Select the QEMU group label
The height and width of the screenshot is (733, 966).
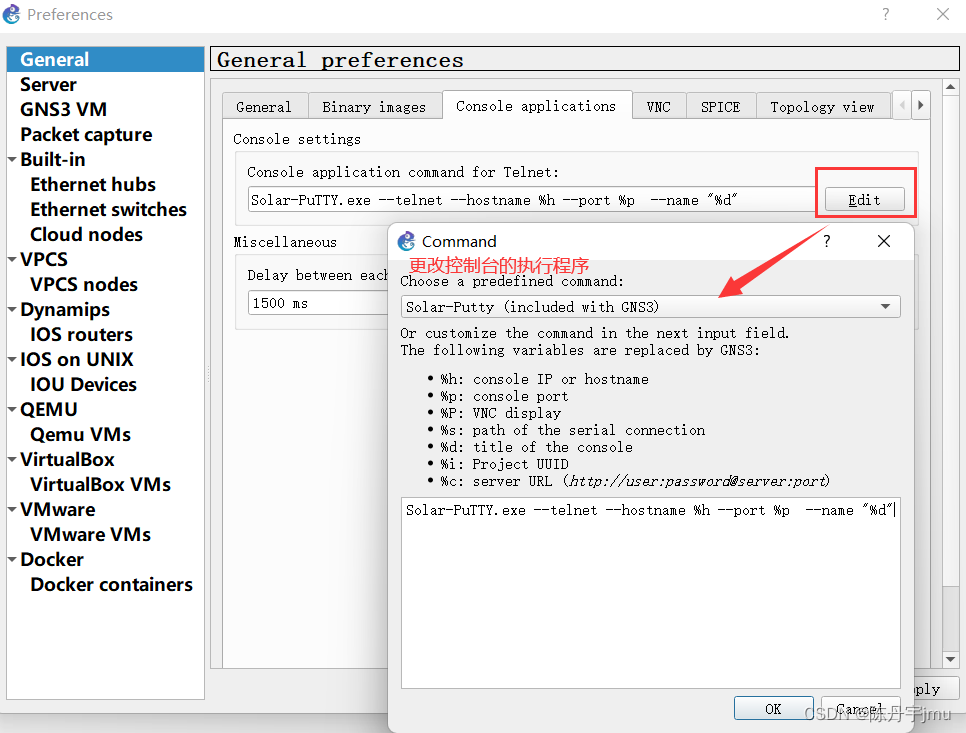tap(49, 409)
